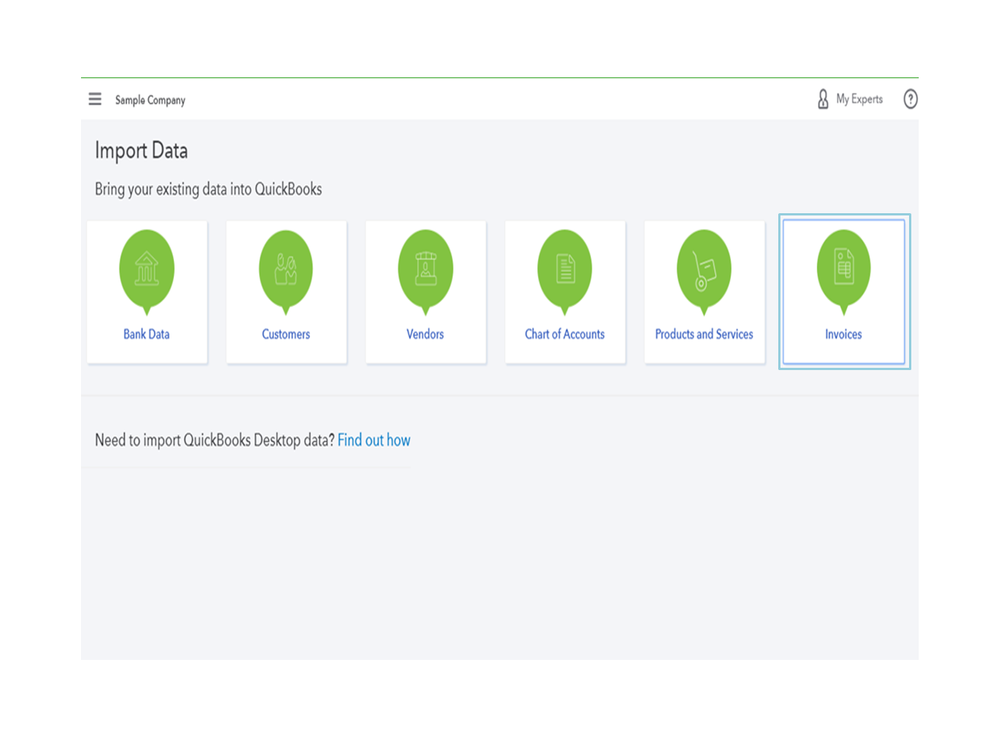Open the Vendors text label
The width and height of the screenshot is (999, 749).
tap(425, 334)
